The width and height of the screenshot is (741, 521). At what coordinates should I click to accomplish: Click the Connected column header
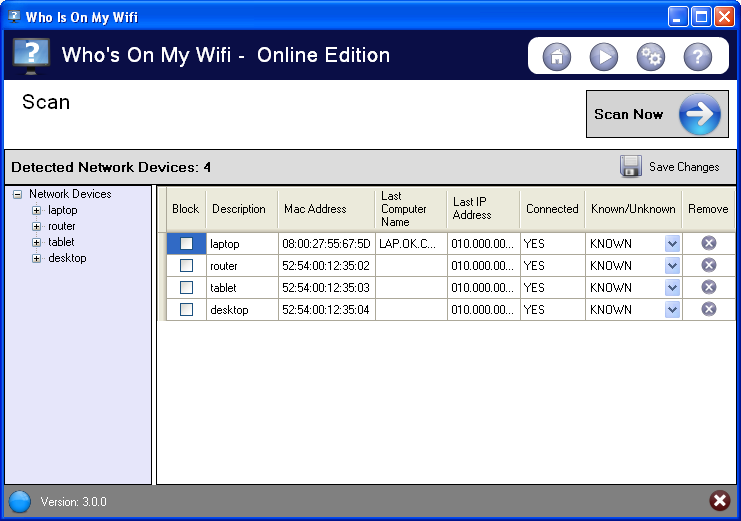click(552, 208)
